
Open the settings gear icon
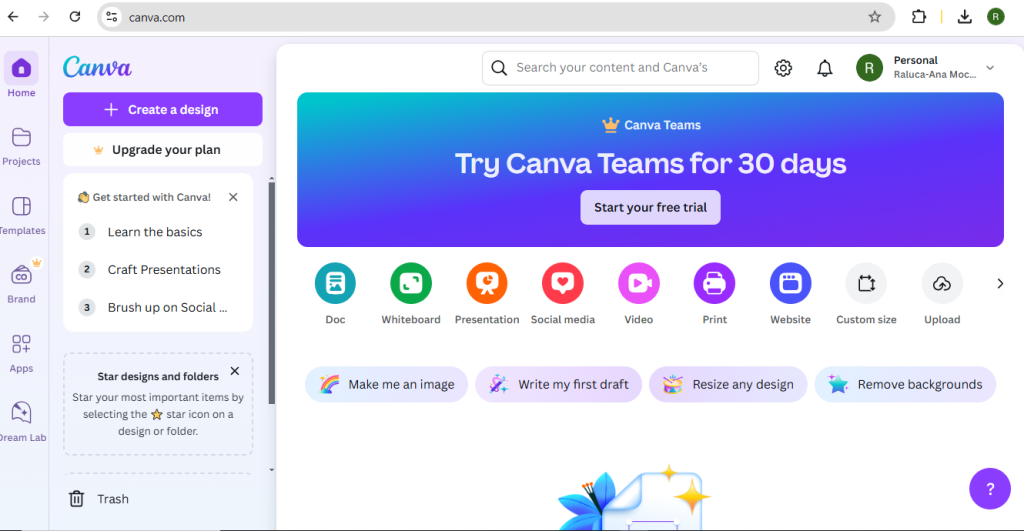point(783,68)
